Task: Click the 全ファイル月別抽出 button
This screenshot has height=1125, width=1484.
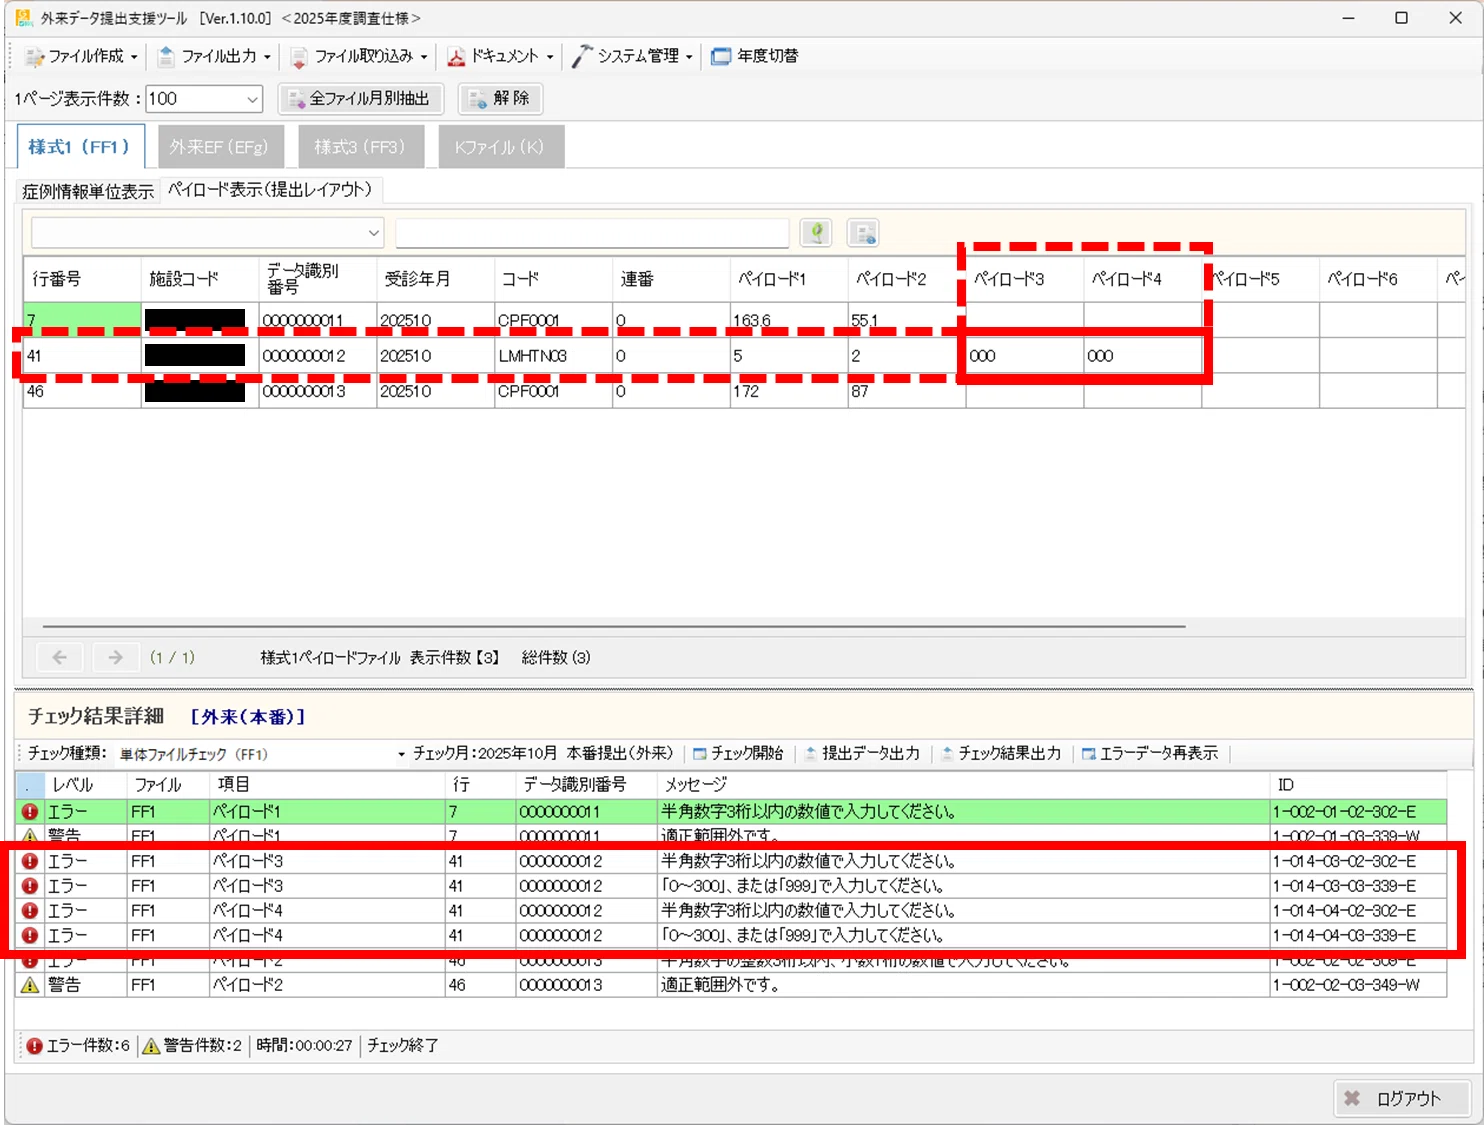Action: point(360,98)
